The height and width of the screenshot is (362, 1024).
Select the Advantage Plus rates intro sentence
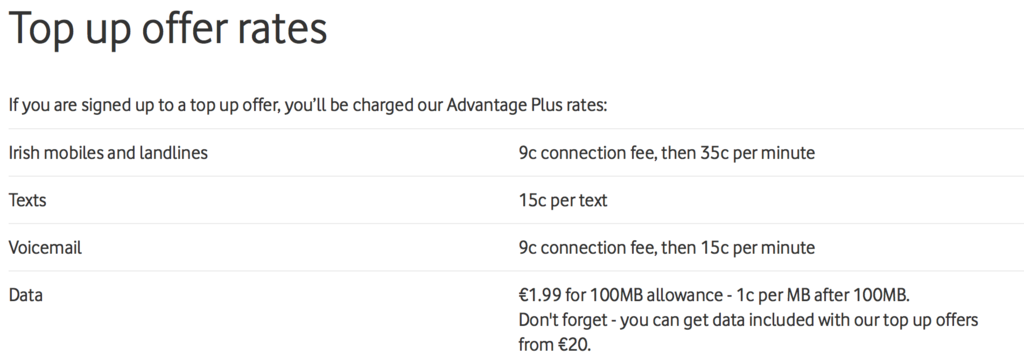308,105
